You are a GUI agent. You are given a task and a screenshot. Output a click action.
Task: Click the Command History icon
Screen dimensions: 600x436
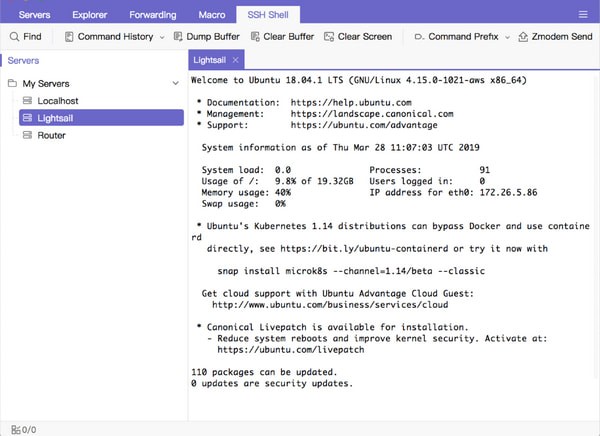tap(69, 37)
